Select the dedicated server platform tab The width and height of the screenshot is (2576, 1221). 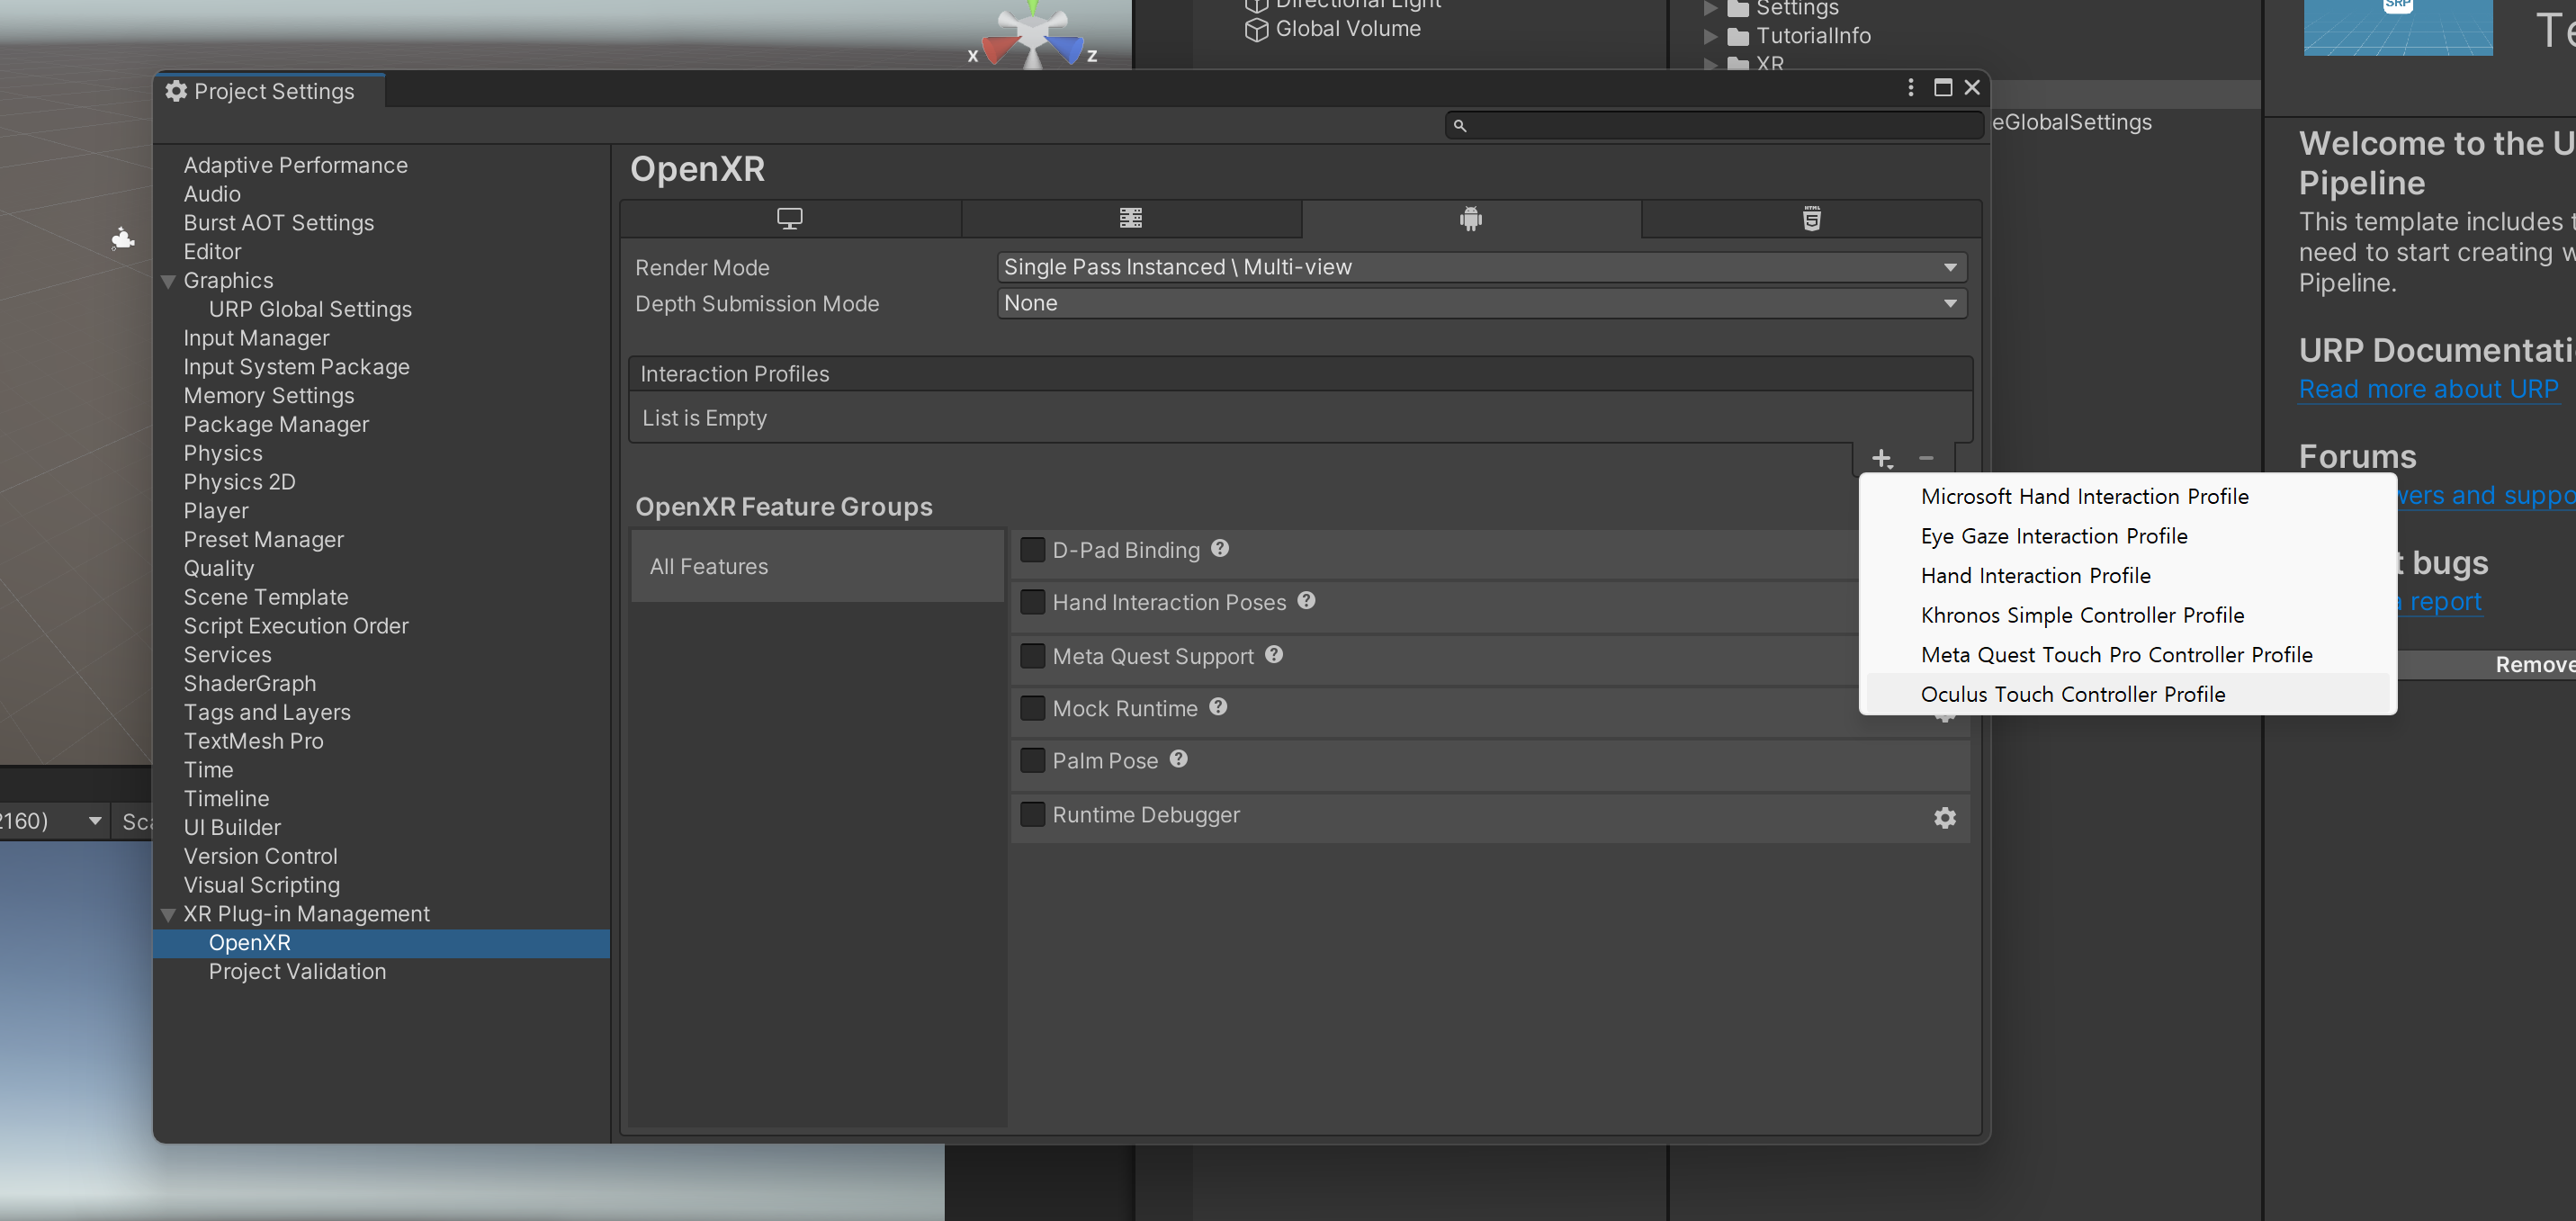1130,218
